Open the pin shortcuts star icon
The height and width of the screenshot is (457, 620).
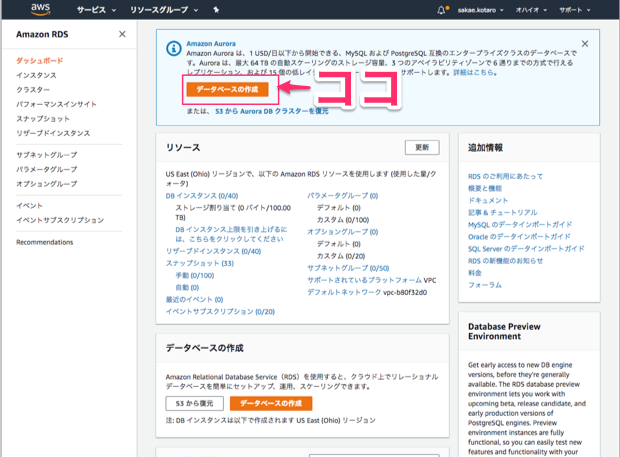coord(216,10)
